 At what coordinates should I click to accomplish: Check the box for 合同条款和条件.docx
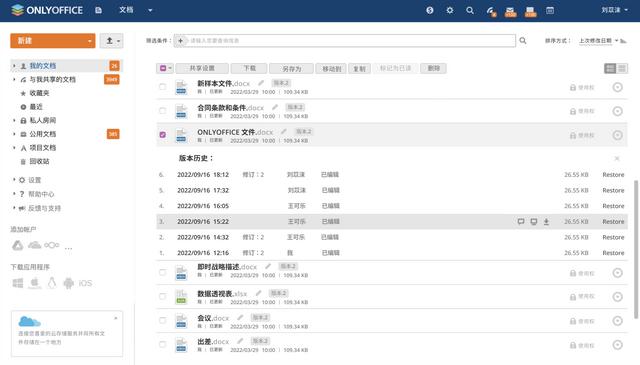tap(162, 111)
